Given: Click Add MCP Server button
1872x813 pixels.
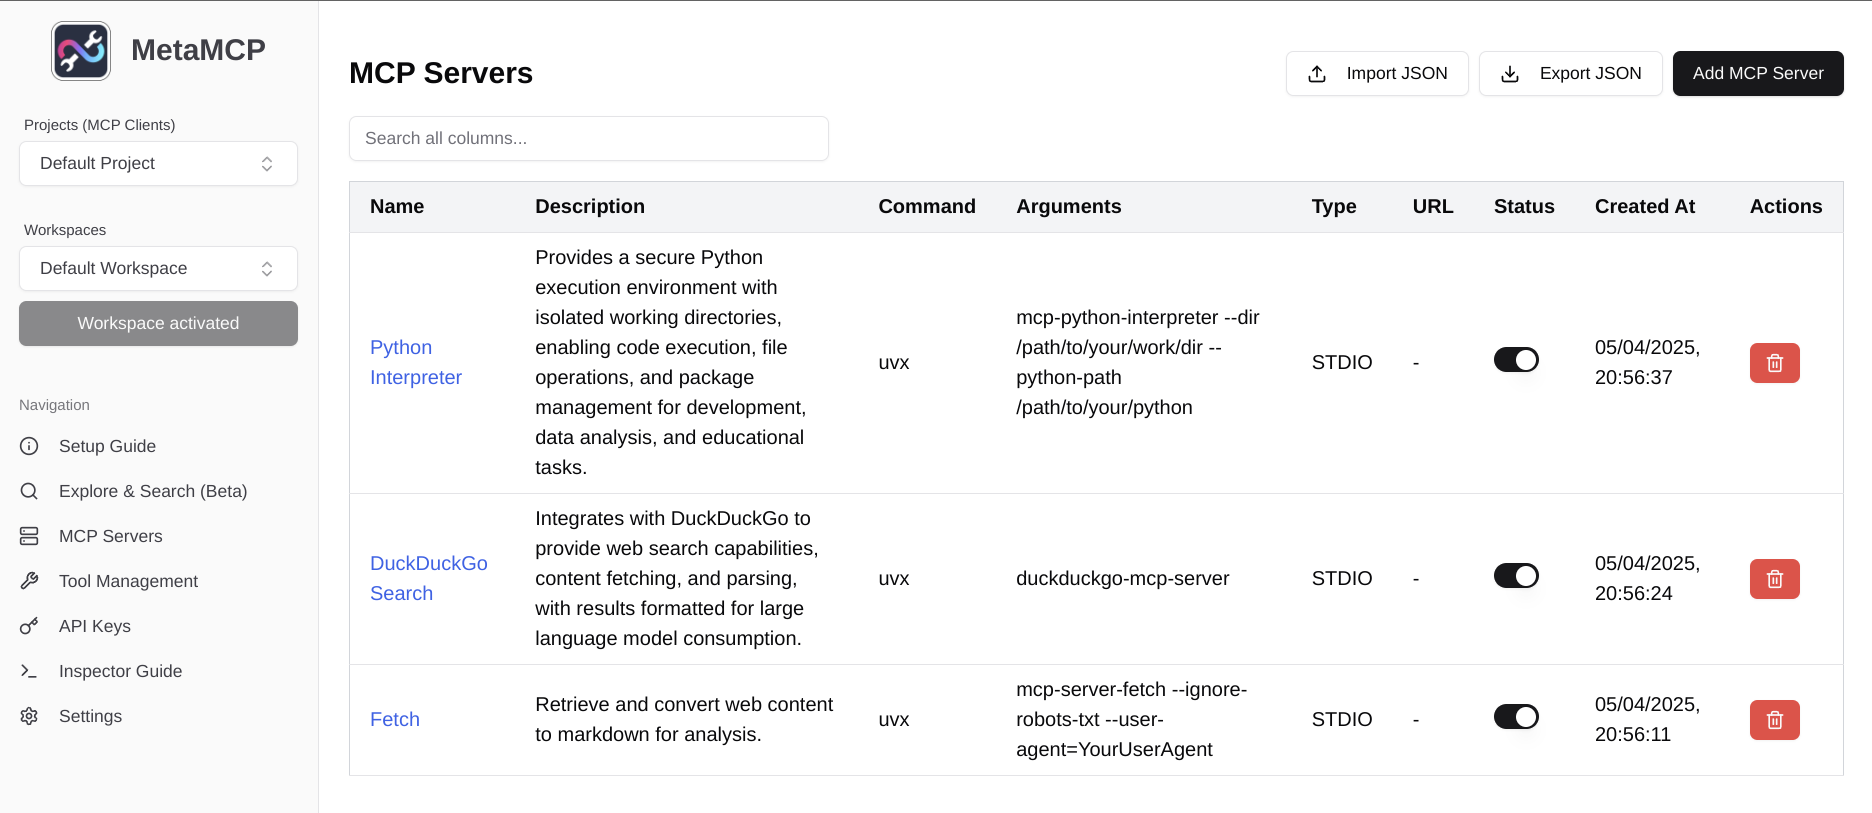Looking at the screenshot, I should 1758,74.
